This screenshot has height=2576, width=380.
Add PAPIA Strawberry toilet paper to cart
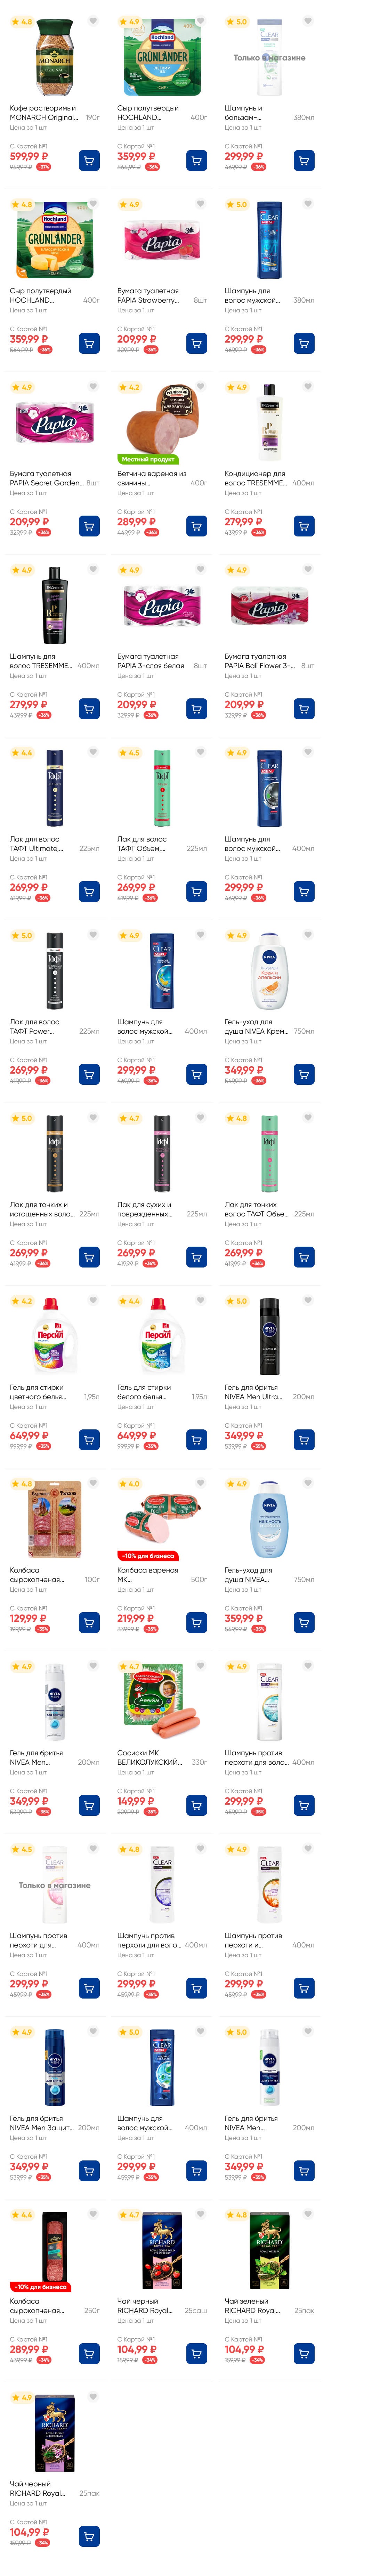[x=197, y=343]
